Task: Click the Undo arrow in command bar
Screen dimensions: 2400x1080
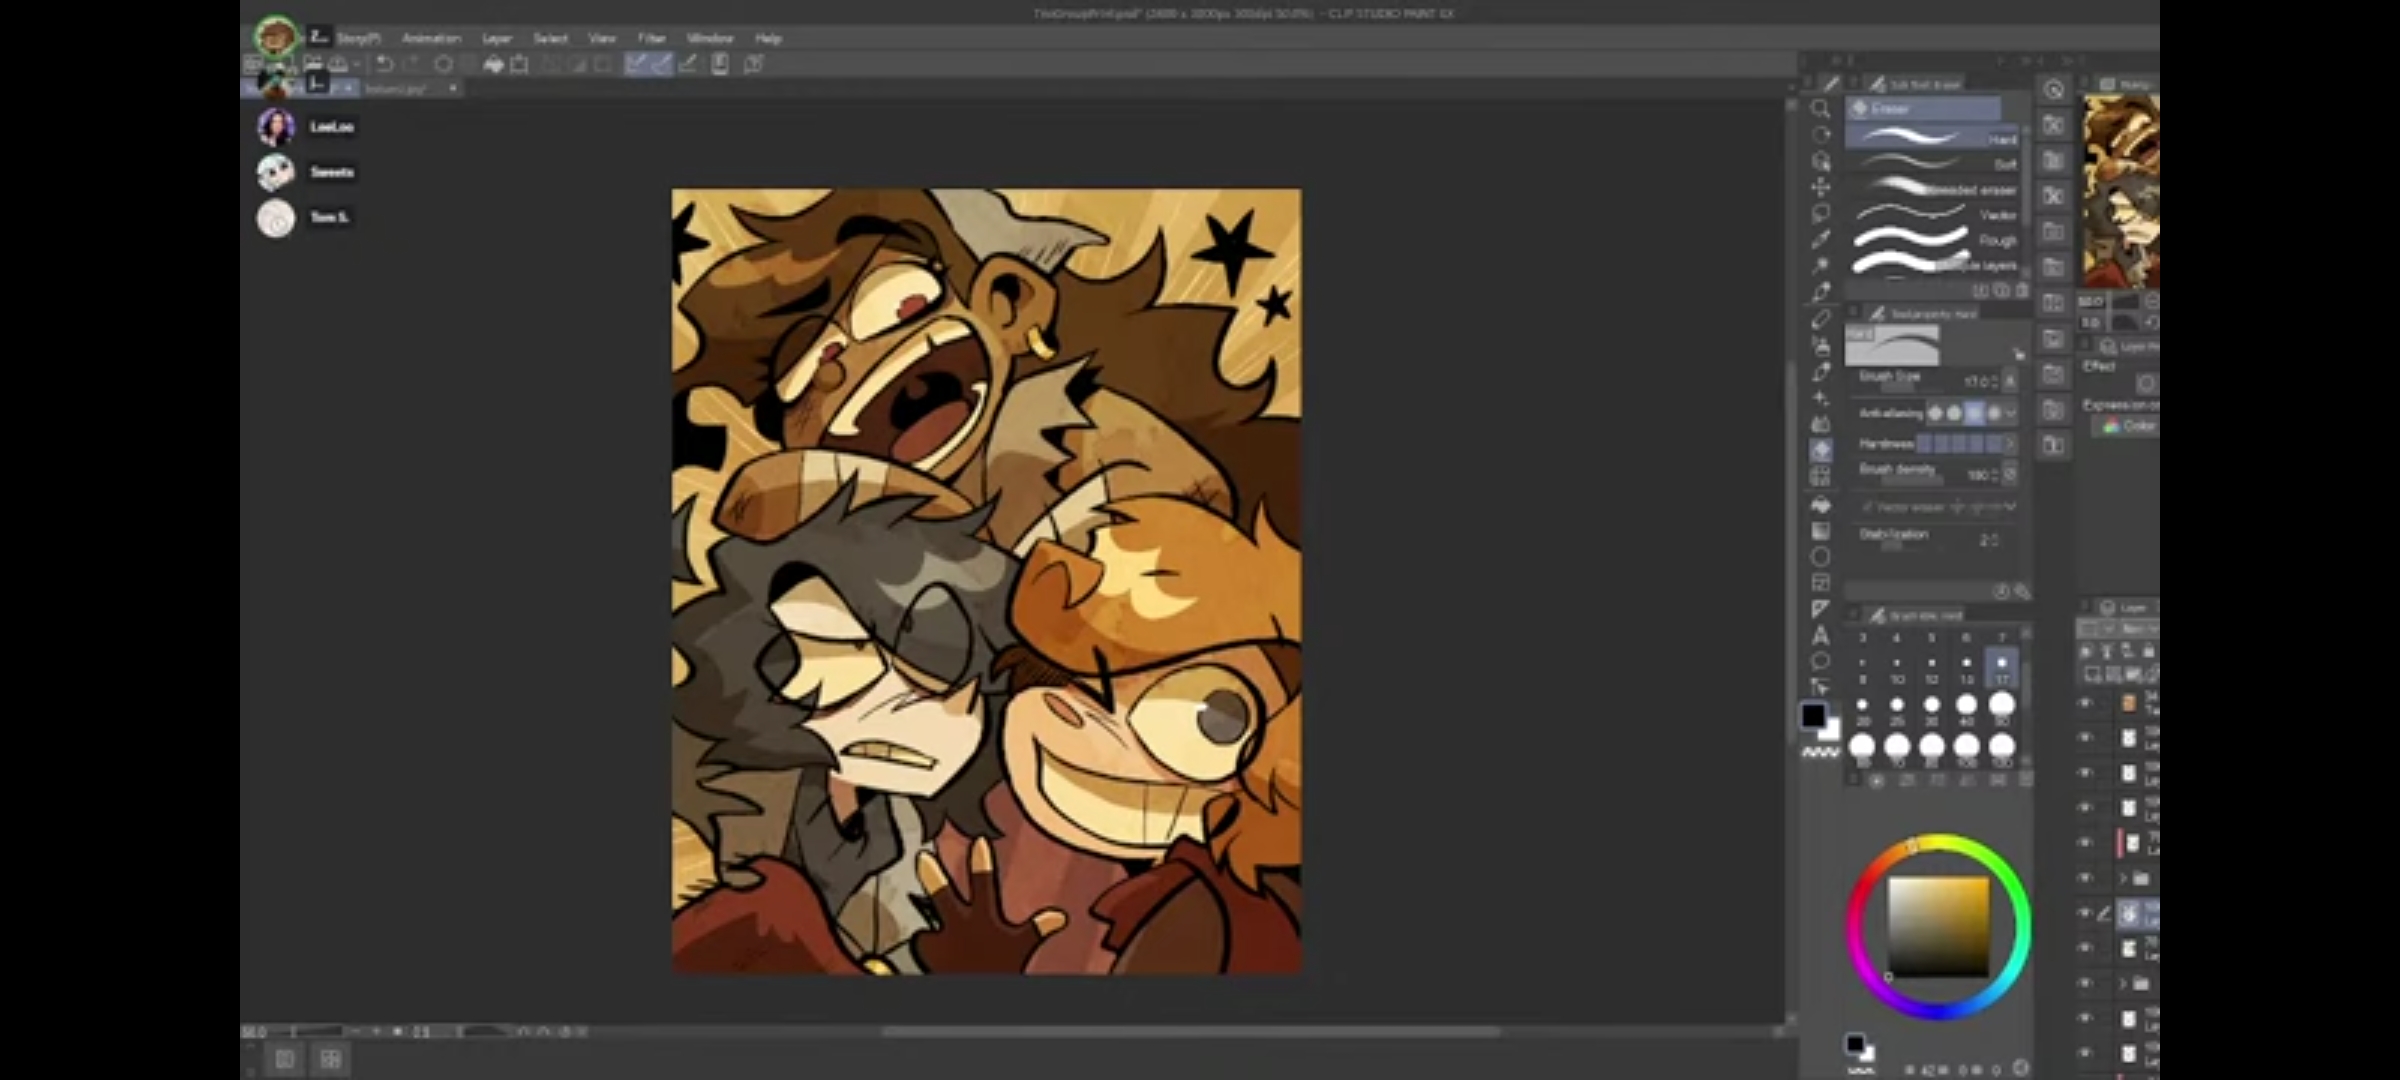Action: pos(384,64)
